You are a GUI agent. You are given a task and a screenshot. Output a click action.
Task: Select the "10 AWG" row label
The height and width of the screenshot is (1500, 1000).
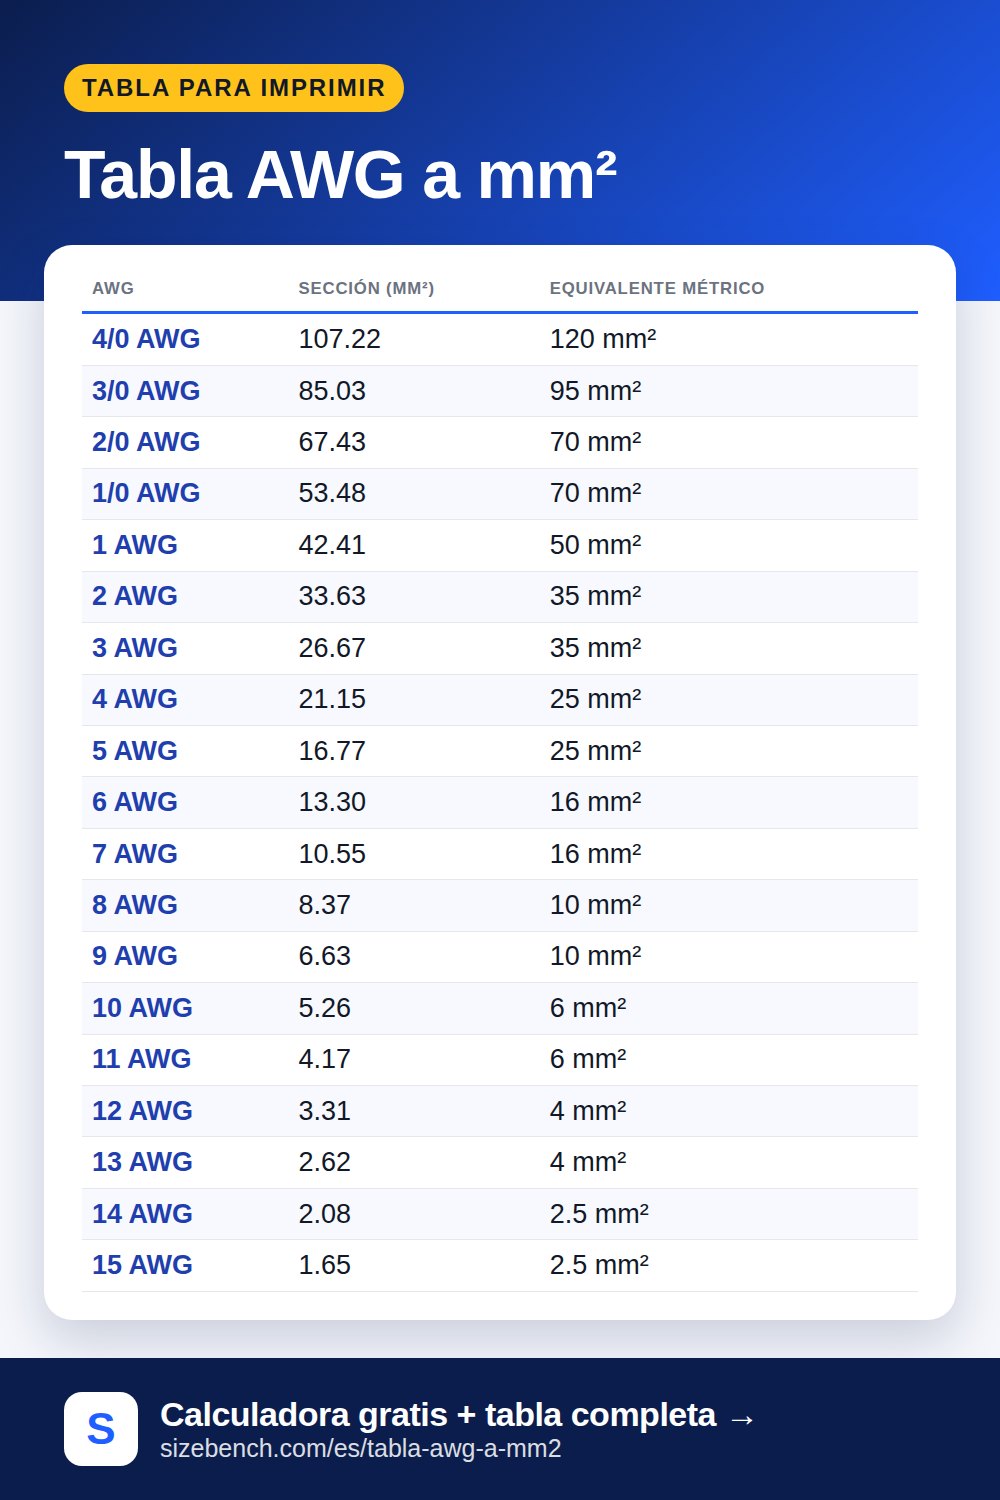pos(142,1008)
